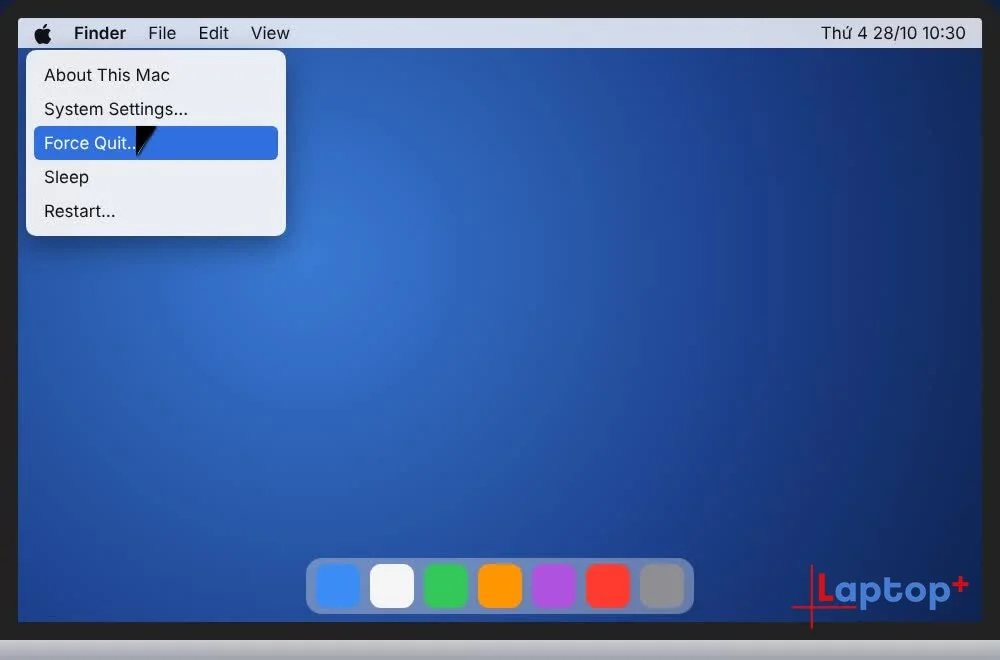Open System Settings... from Apple menu
1000x660 pixels.
pyautogui.click(x=156, y=109)
